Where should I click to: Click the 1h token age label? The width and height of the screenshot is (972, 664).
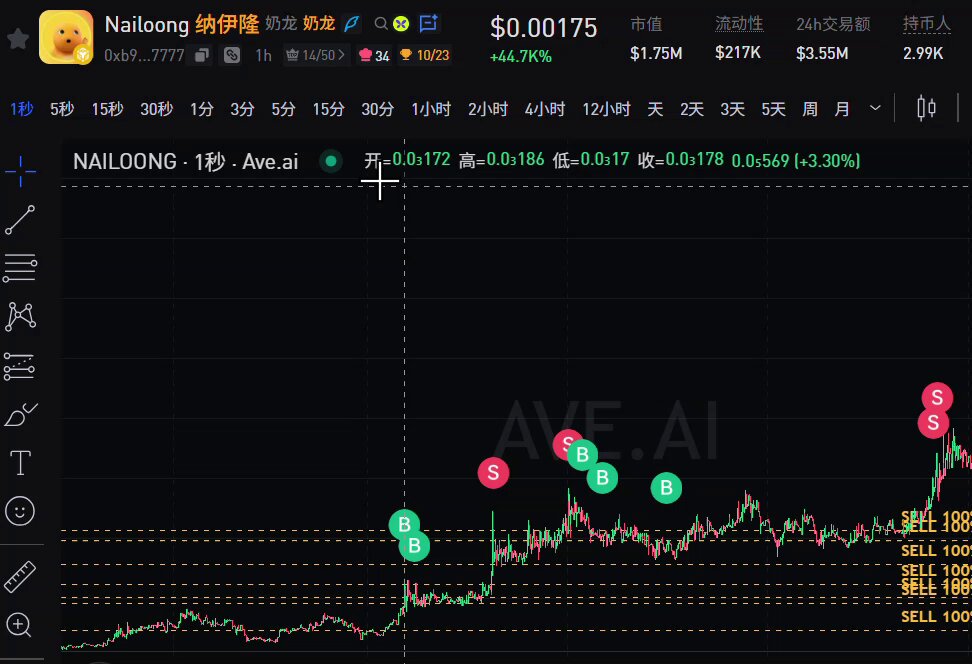[x=263, y=56]
